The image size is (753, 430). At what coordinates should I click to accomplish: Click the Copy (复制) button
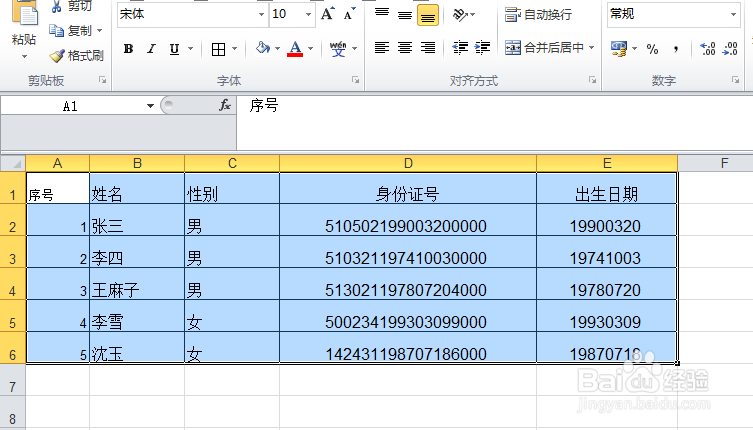(x=71, y=31)
